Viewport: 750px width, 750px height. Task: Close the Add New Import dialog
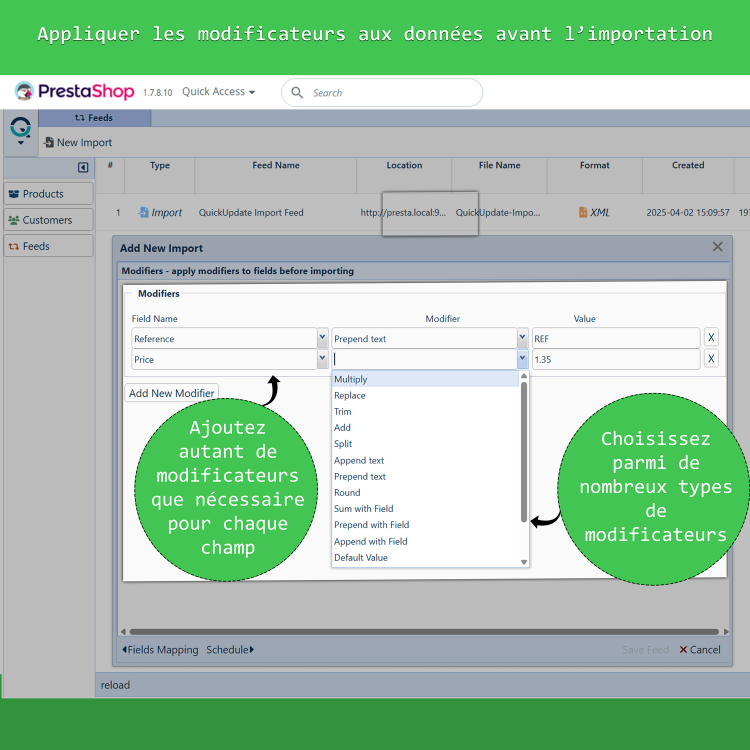pos(717,247)
